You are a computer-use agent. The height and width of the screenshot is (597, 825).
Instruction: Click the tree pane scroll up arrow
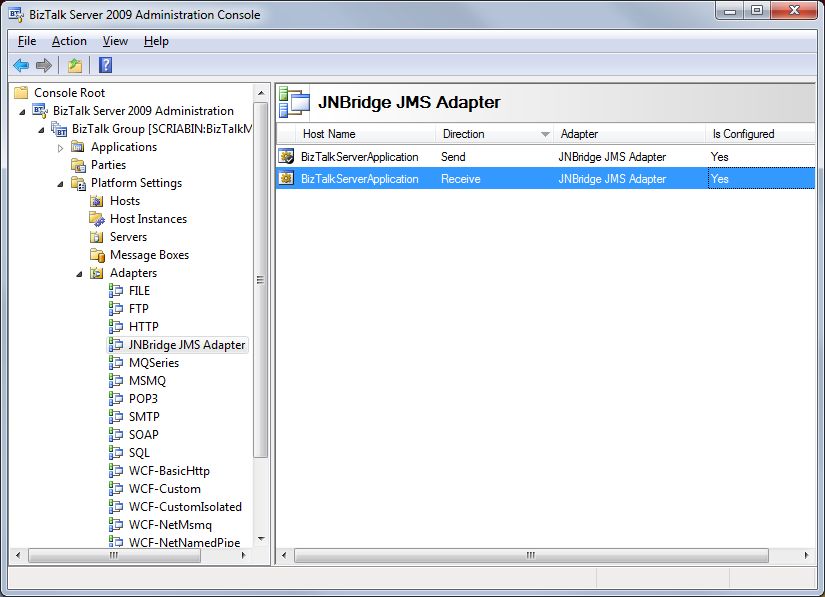point(261,93)
